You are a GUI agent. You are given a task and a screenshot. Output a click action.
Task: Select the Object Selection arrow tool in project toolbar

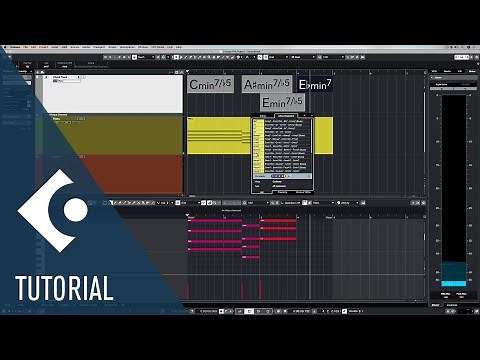click(x=176, y=57)
